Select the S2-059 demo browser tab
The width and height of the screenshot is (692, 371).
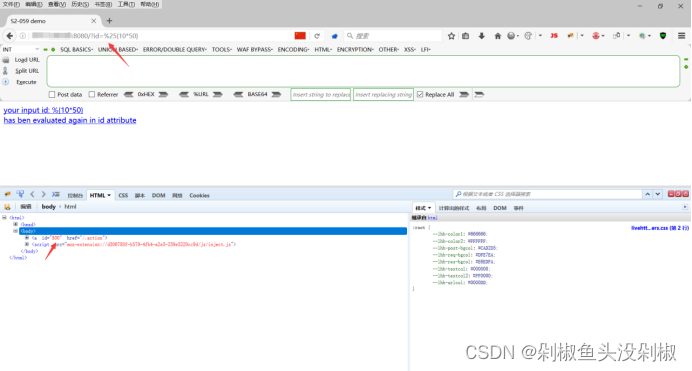pos(53,21)
